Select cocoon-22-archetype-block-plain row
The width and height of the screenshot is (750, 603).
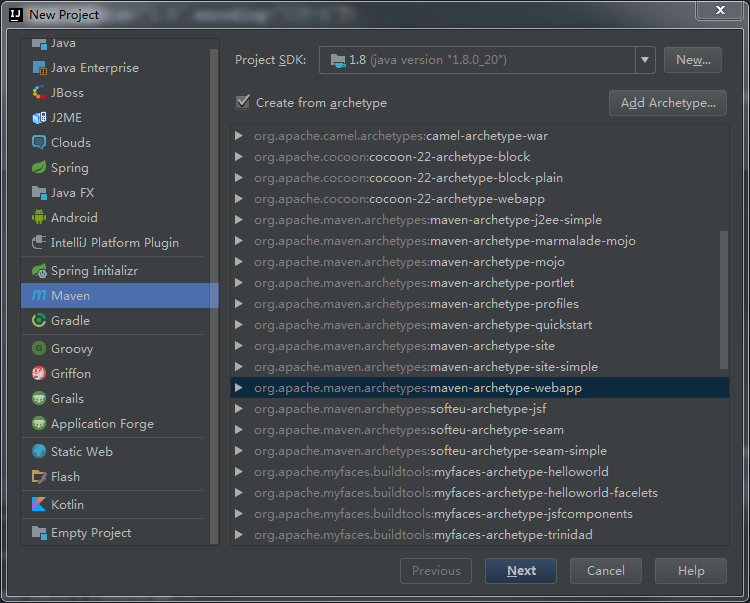(480, 178)
